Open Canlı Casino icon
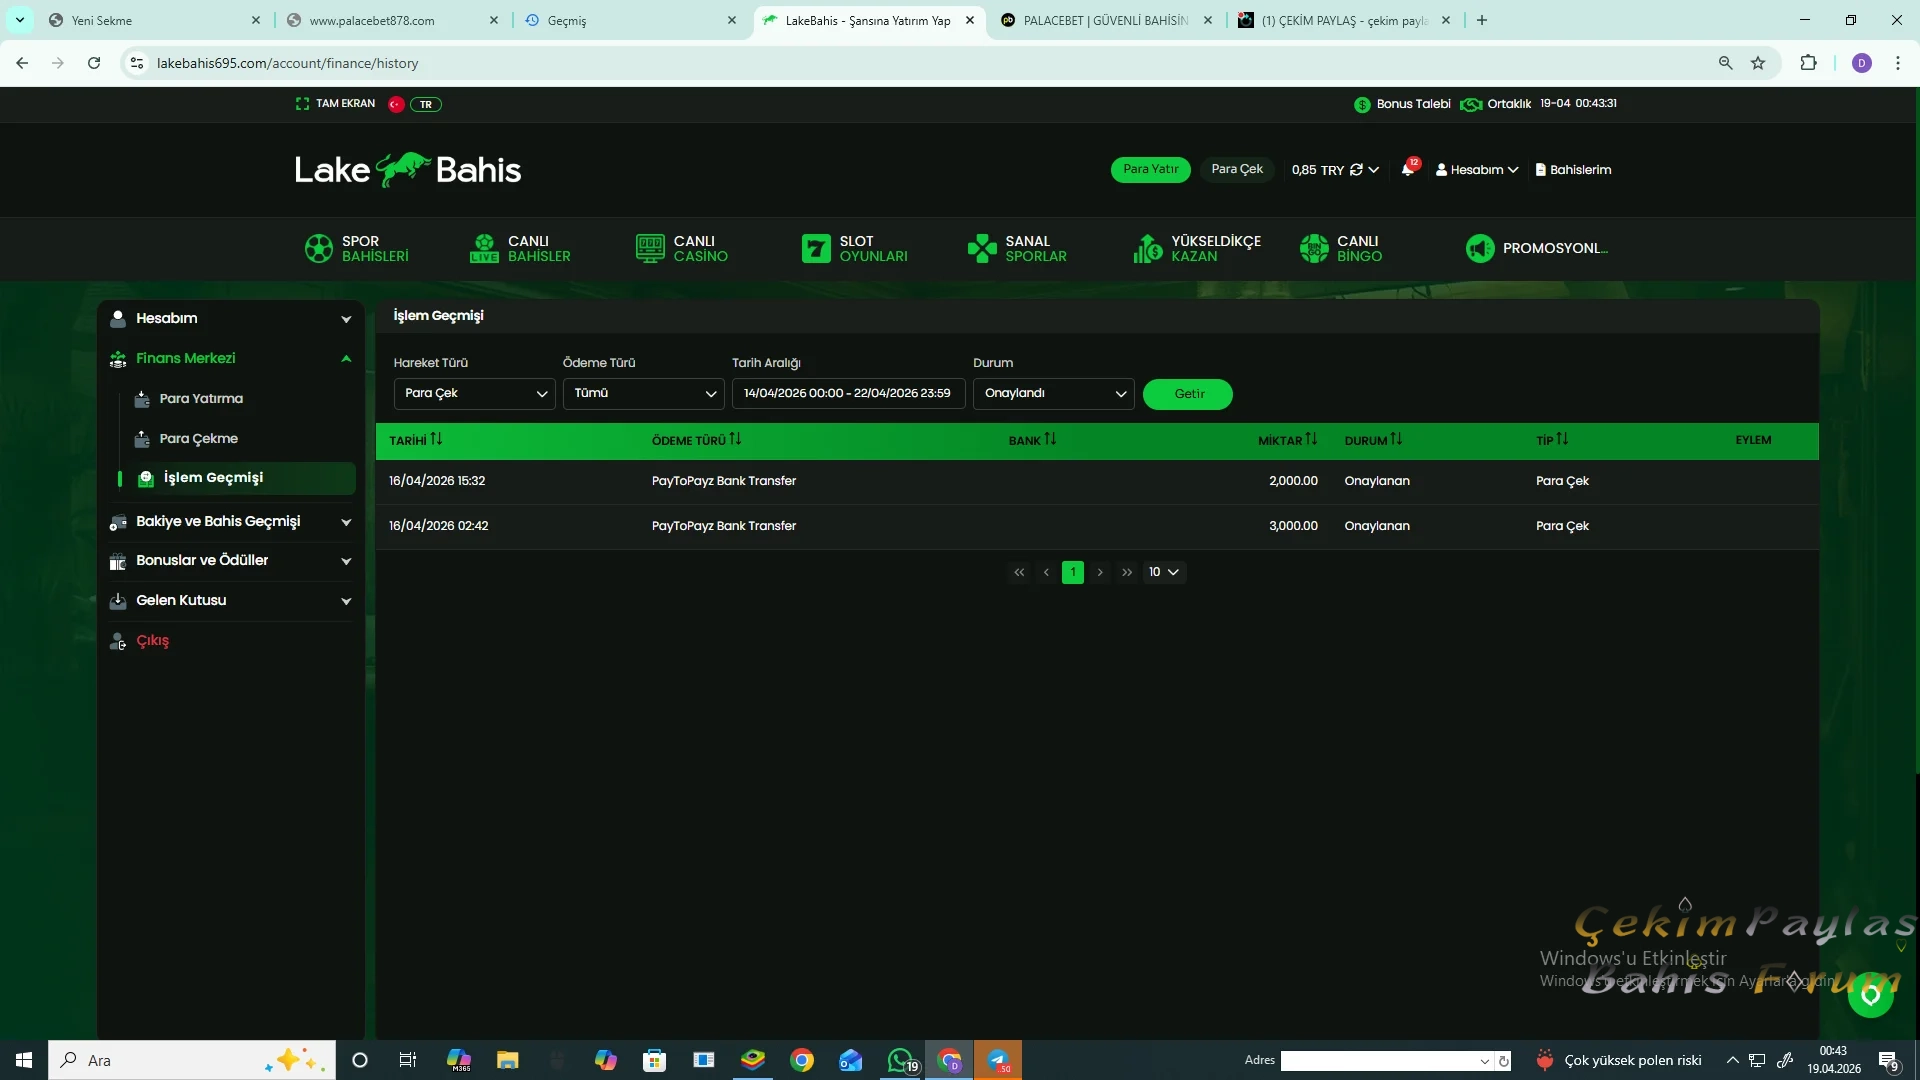This screenshot has height=1080, width=1920. [x=650, y=248]
